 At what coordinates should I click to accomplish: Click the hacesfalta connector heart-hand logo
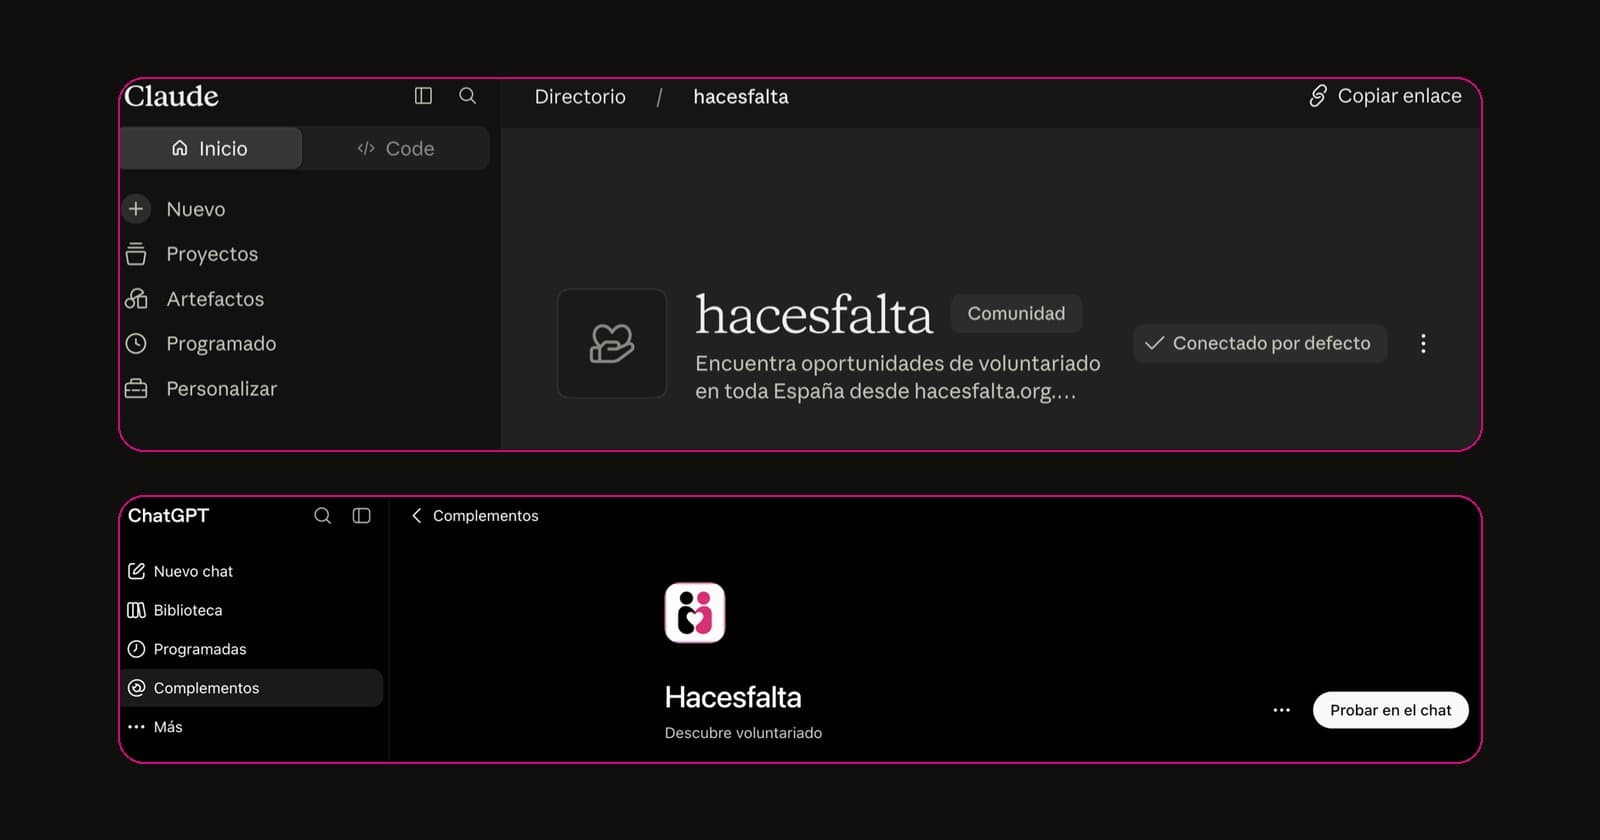[612, 344]
